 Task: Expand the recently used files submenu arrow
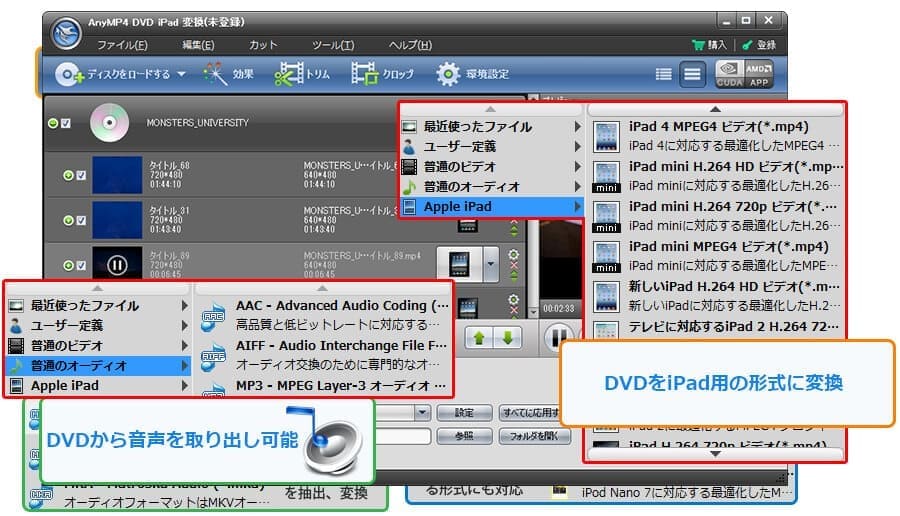(577, 127)
